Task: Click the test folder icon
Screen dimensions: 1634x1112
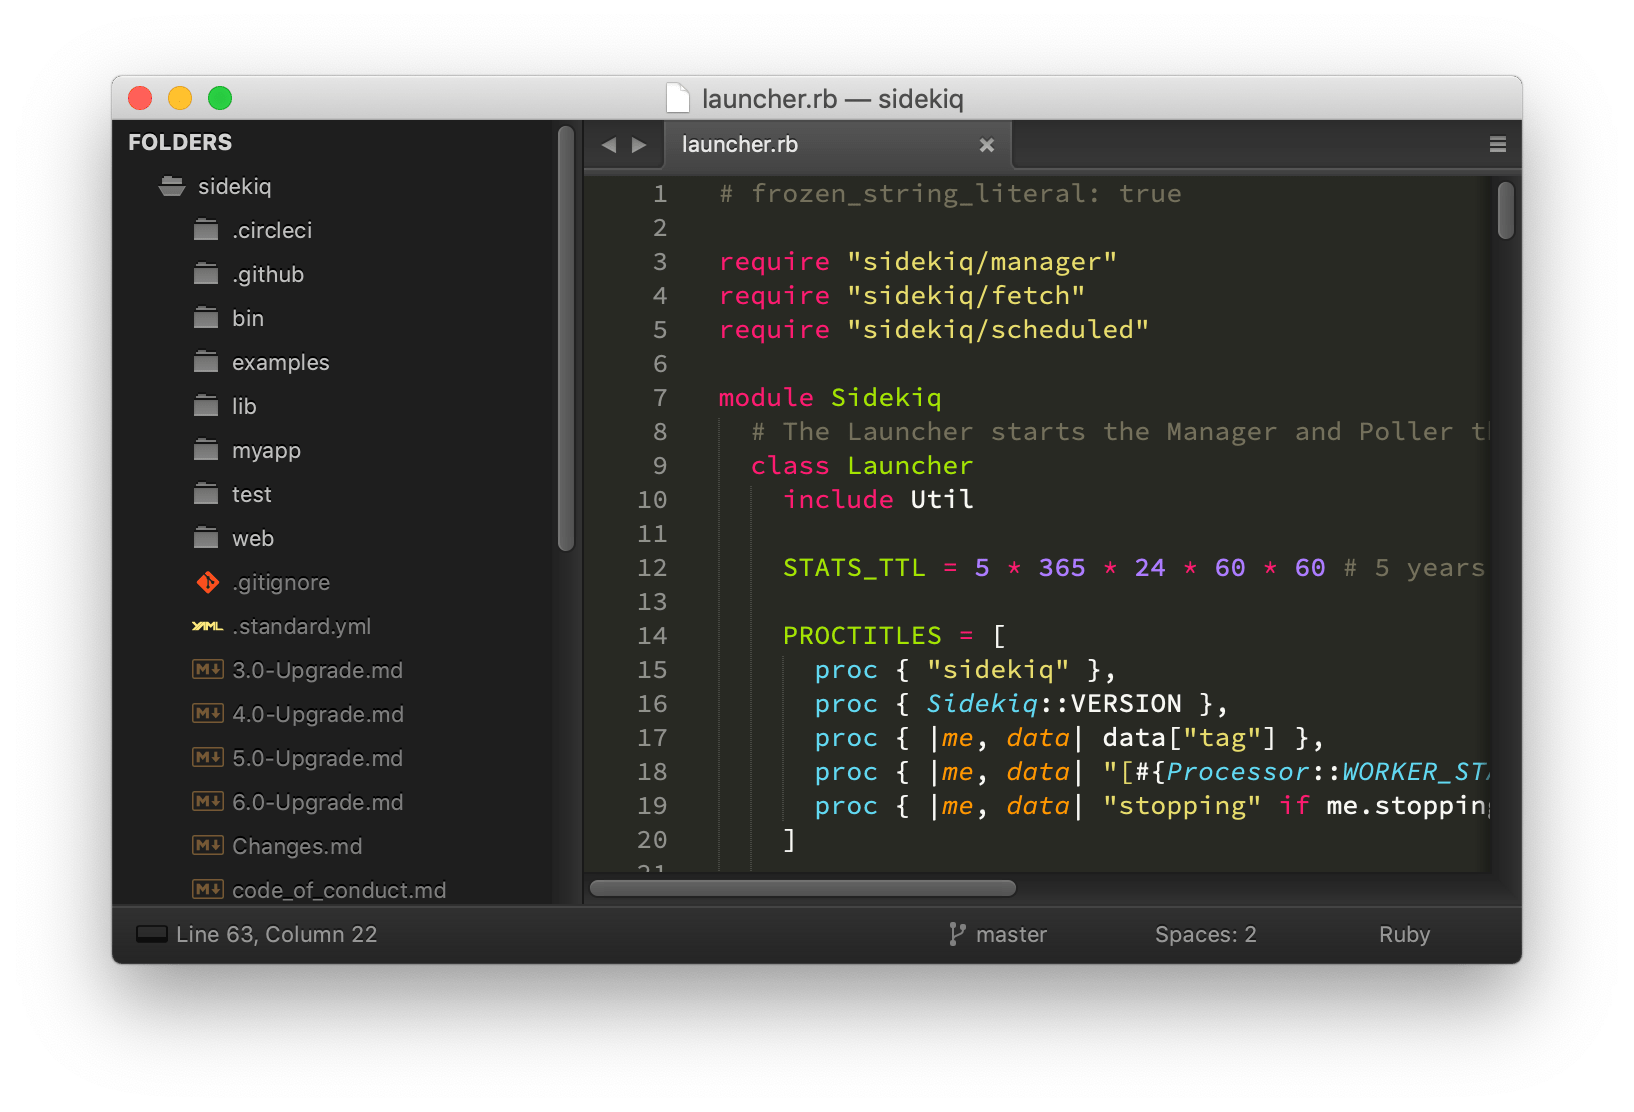Action: (206, 494)
